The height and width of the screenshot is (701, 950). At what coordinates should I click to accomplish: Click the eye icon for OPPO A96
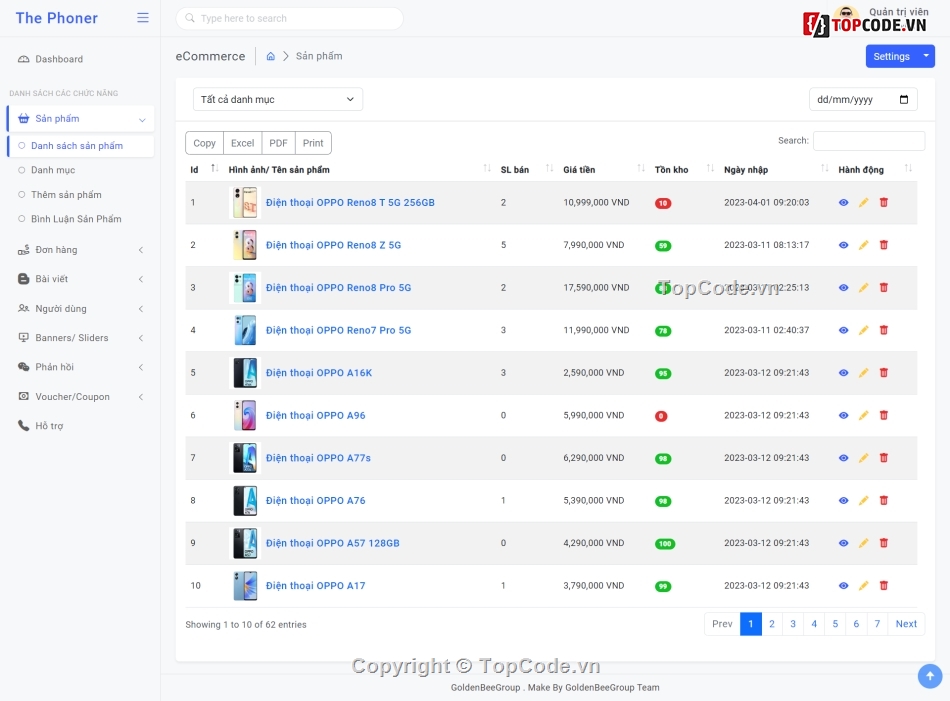tap(843, 416)
